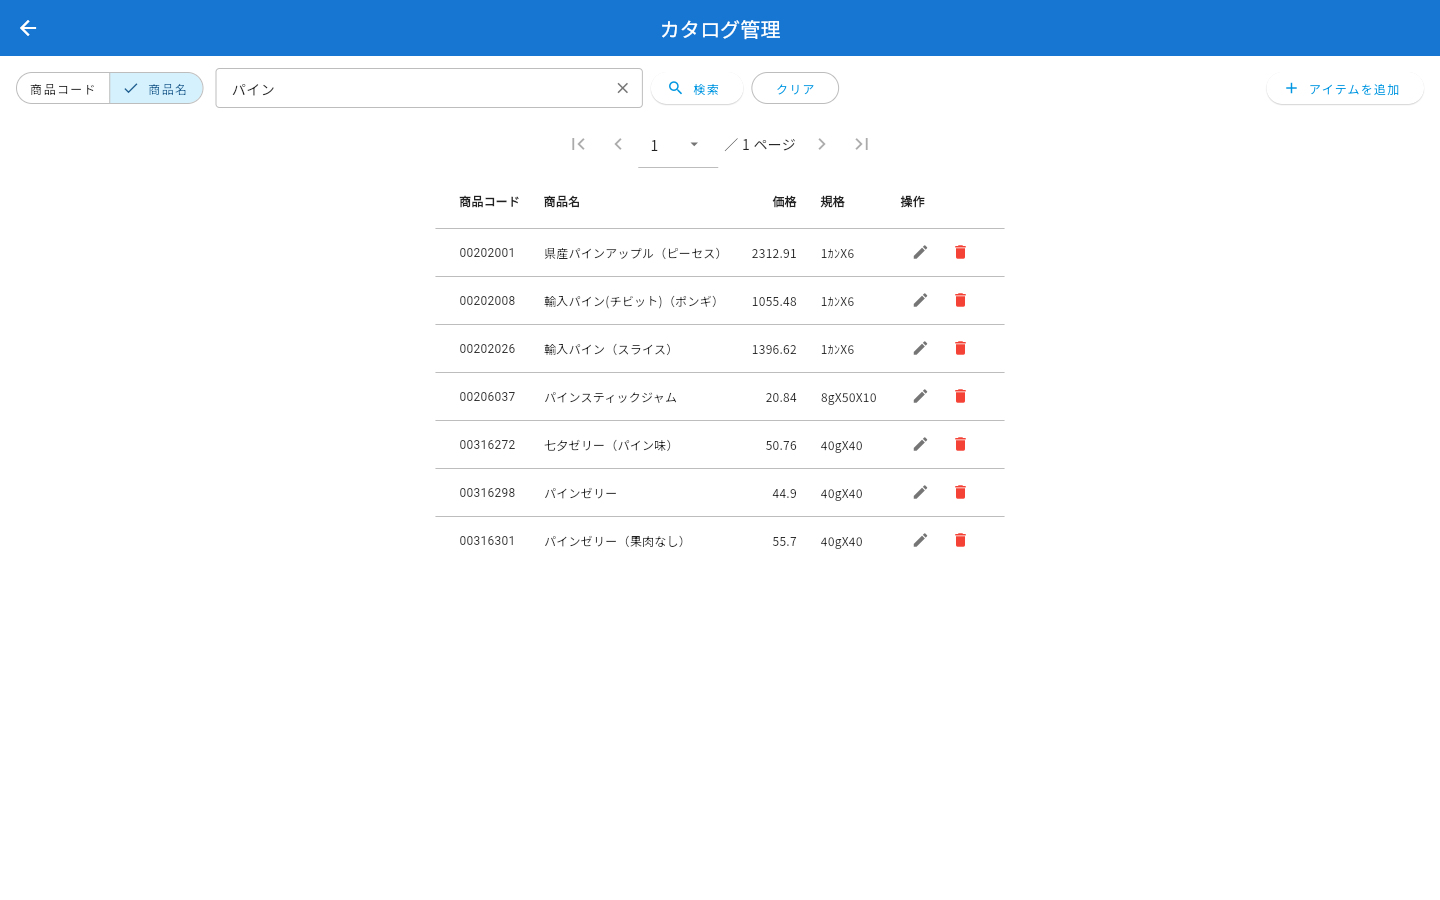Select the パインスティックジャム name cell

coord(610,397)
